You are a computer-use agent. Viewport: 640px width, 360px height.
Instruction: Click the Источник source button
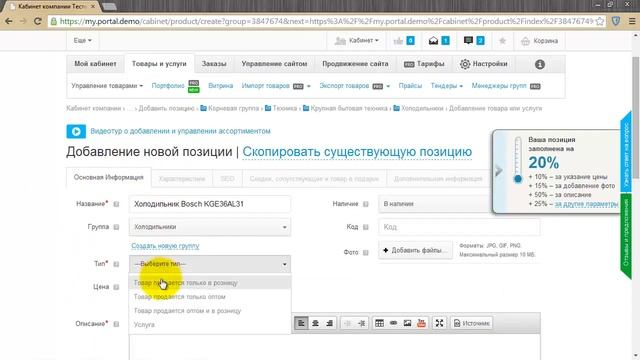[x=471, y=323]
